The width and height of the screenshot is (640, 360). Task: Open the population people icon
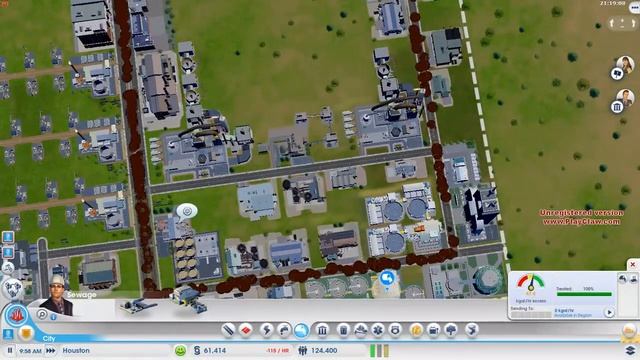tap(302, 350)
